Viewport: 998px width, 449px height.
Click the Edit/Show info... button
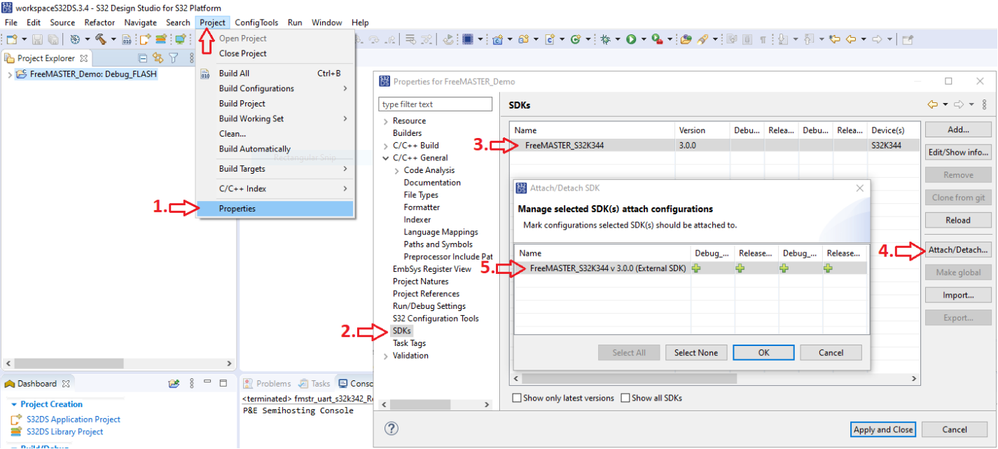click(x=957, y=152)
